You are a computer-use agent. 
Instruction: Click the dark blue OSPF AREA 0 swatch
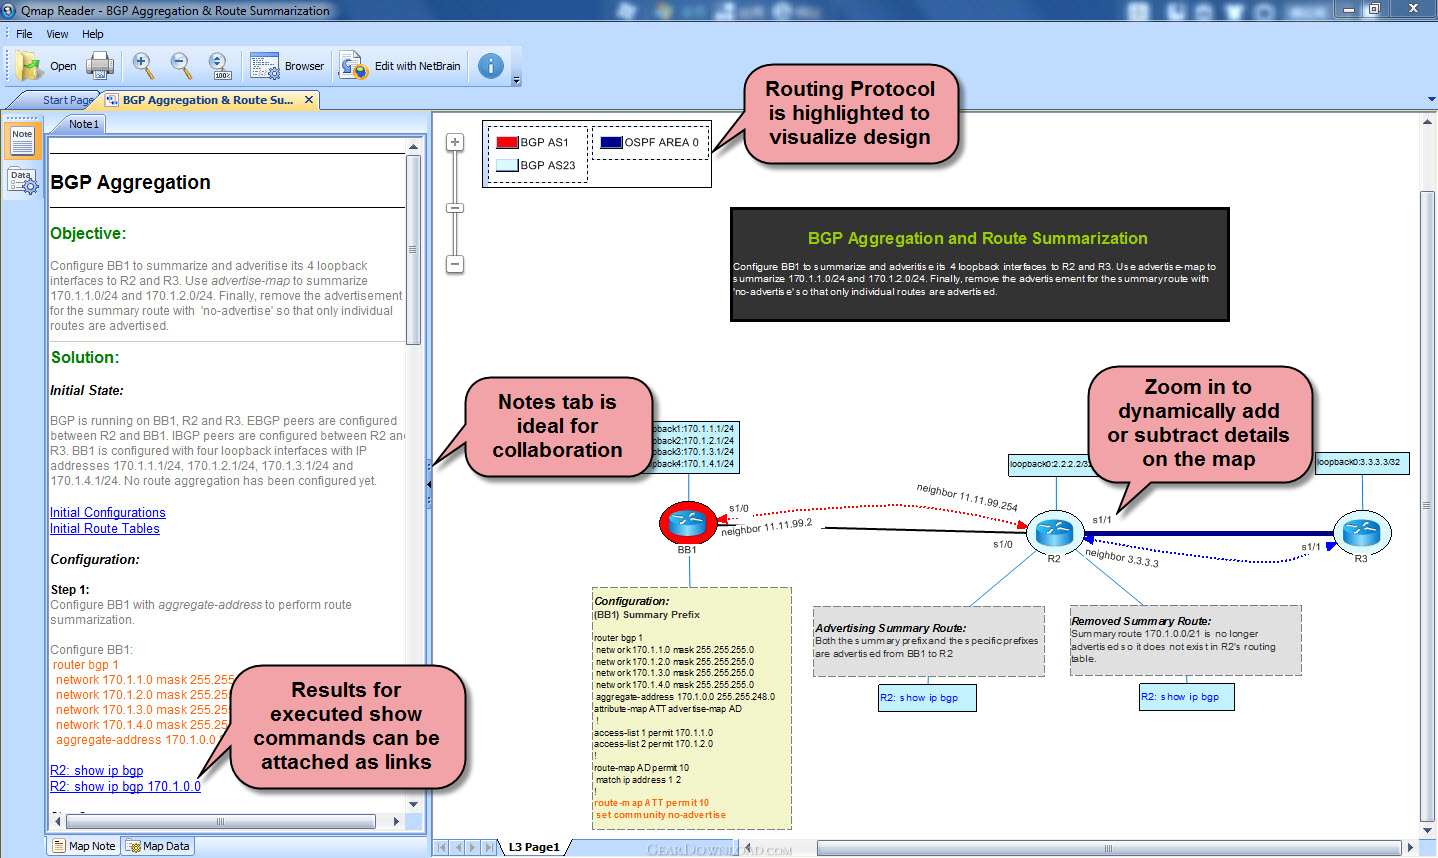click(x=611, y=142)
